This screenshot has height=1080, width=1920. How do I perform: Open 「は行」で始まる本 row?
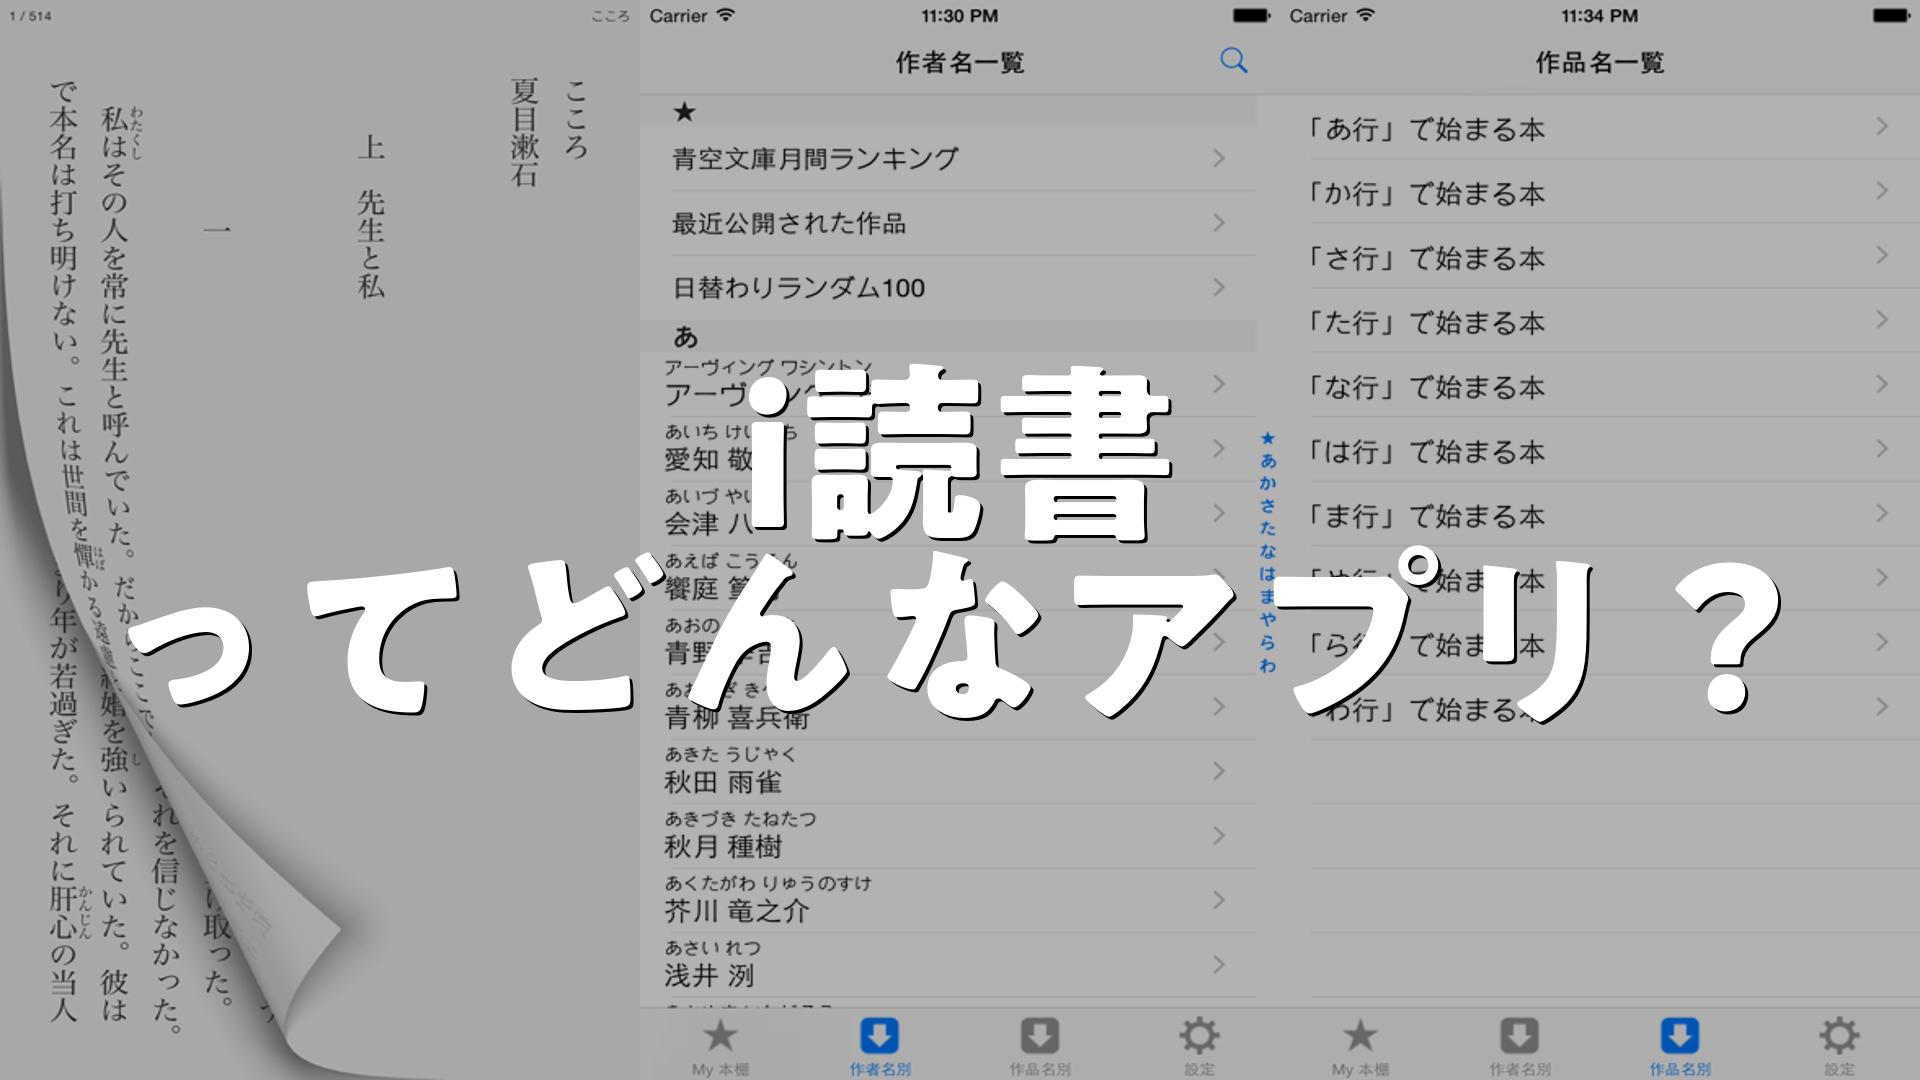tap(1600, 450)
